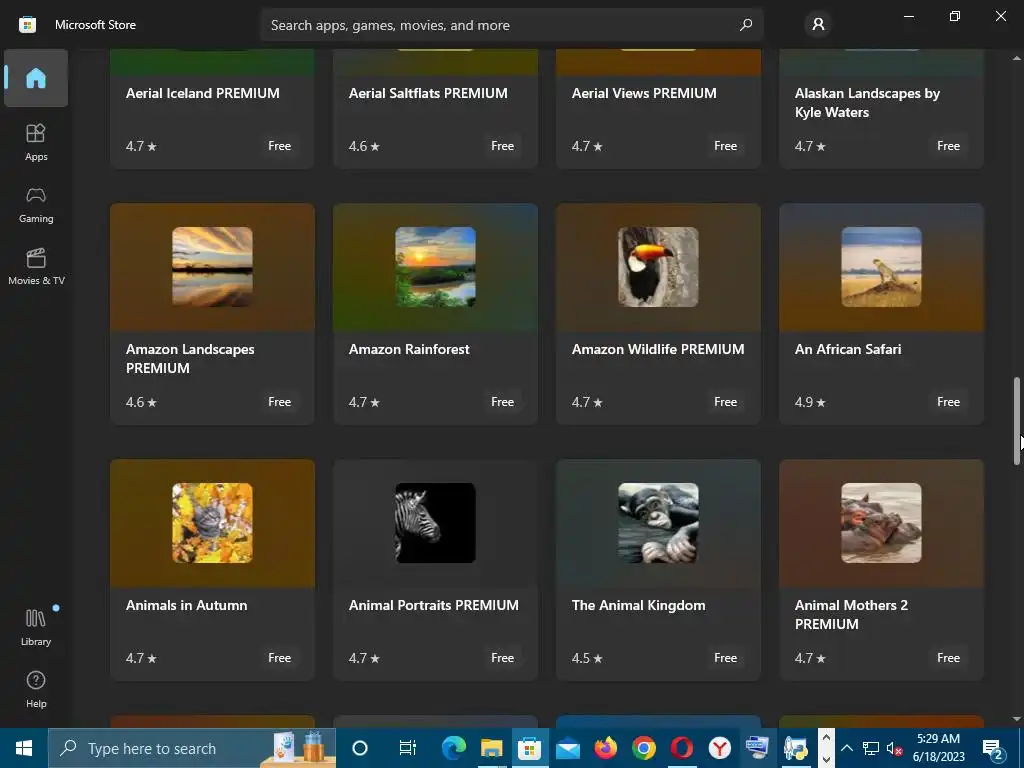Launch Google Chrome from taskbar
1024x768 pixels.
643,748
